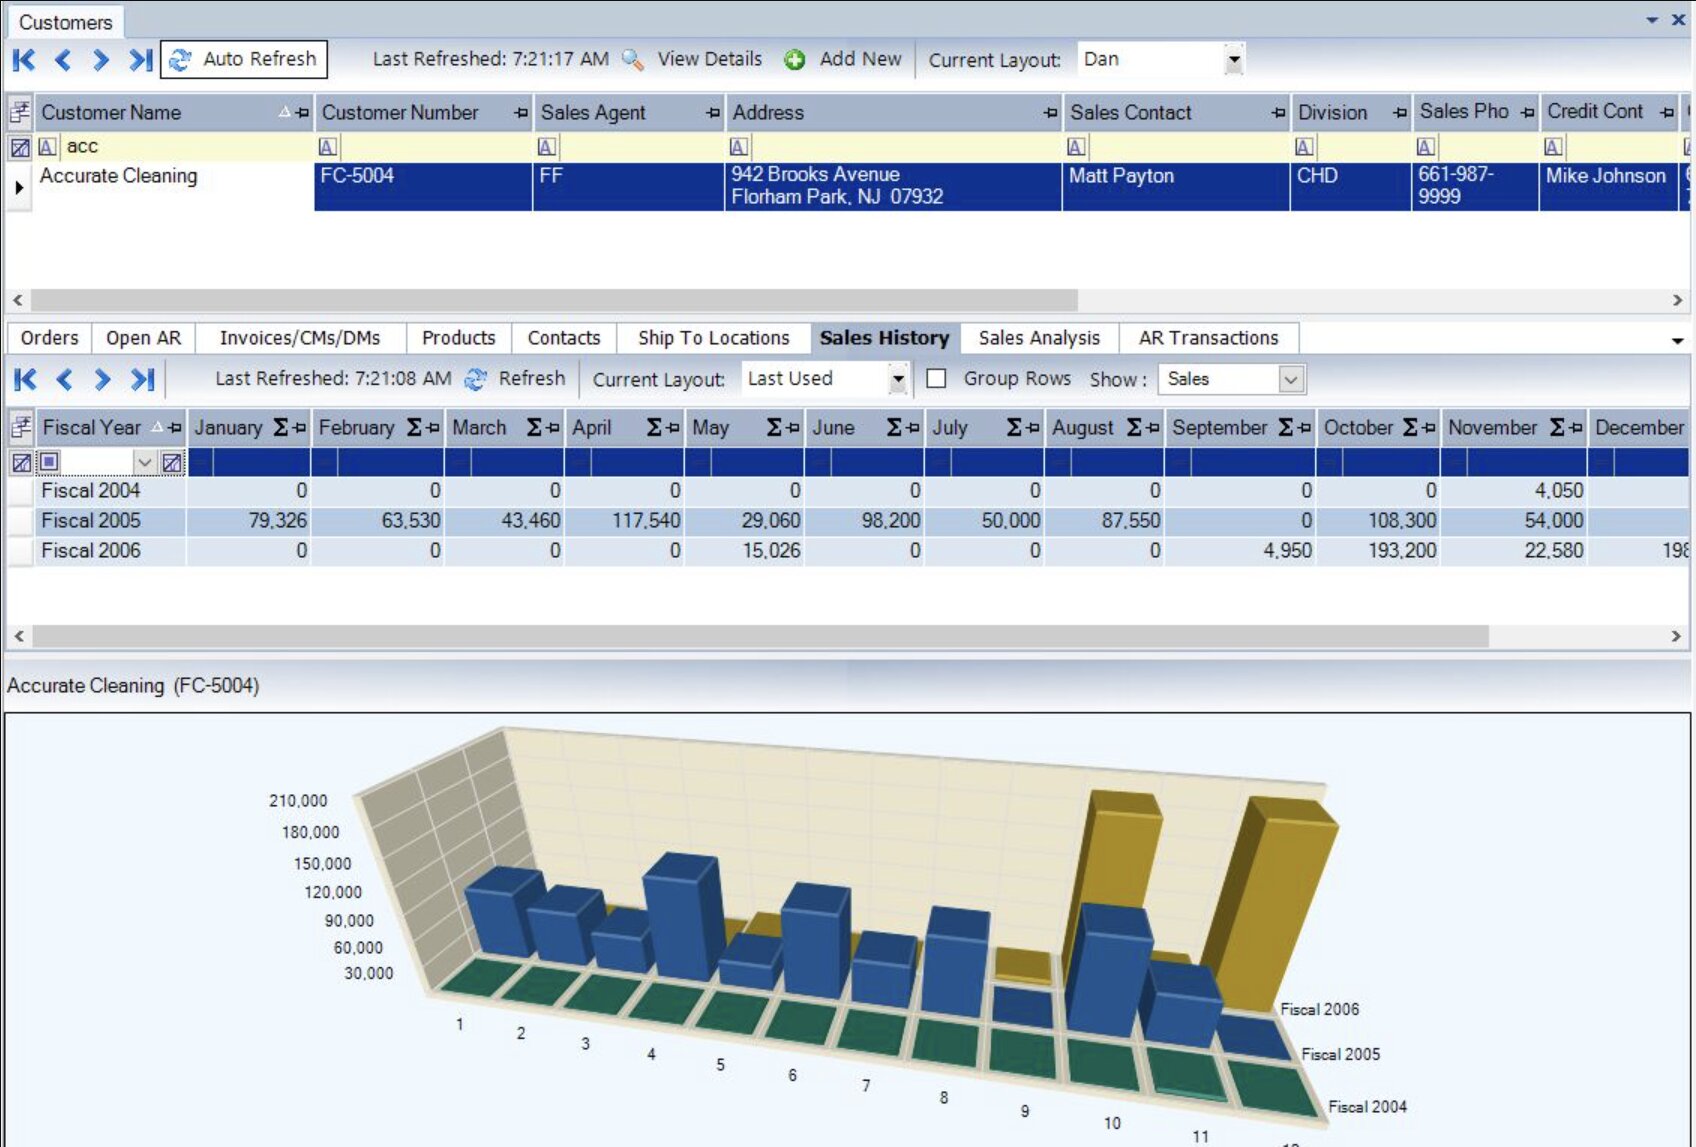Open column chooser icon beside Fiscal Year
This screenshot has height=1147, width=1696.
[20, 428]
